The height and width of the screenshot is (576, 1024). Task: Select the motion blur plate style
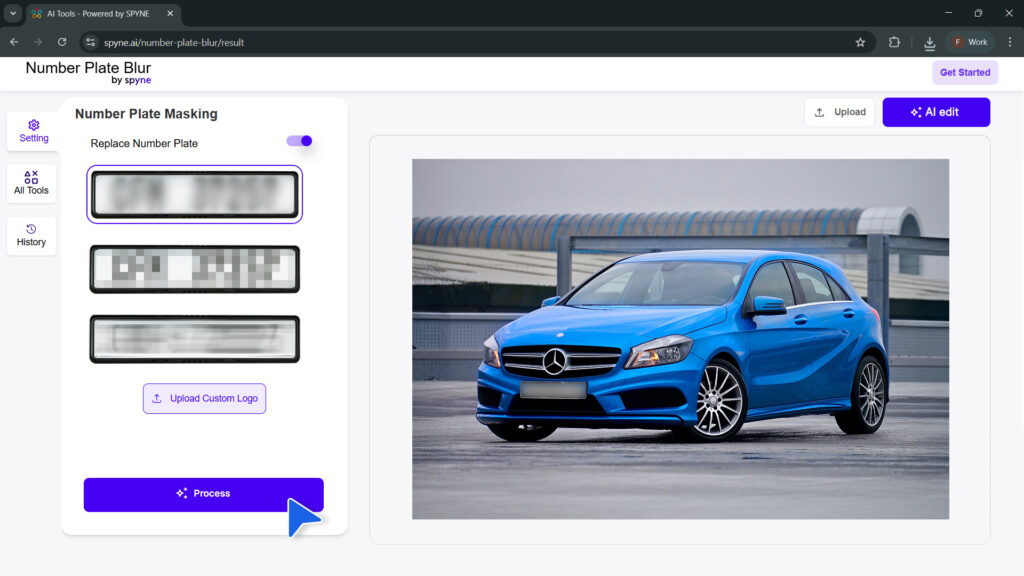(195, 339)
